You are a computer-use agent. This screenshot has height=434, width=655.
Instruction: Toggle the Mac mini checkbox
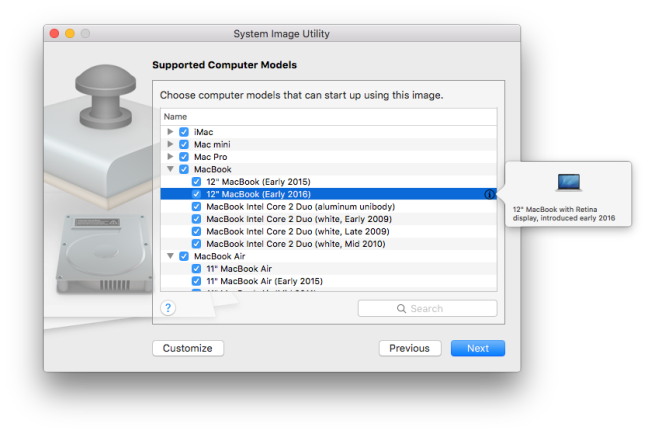click(184, 144)
